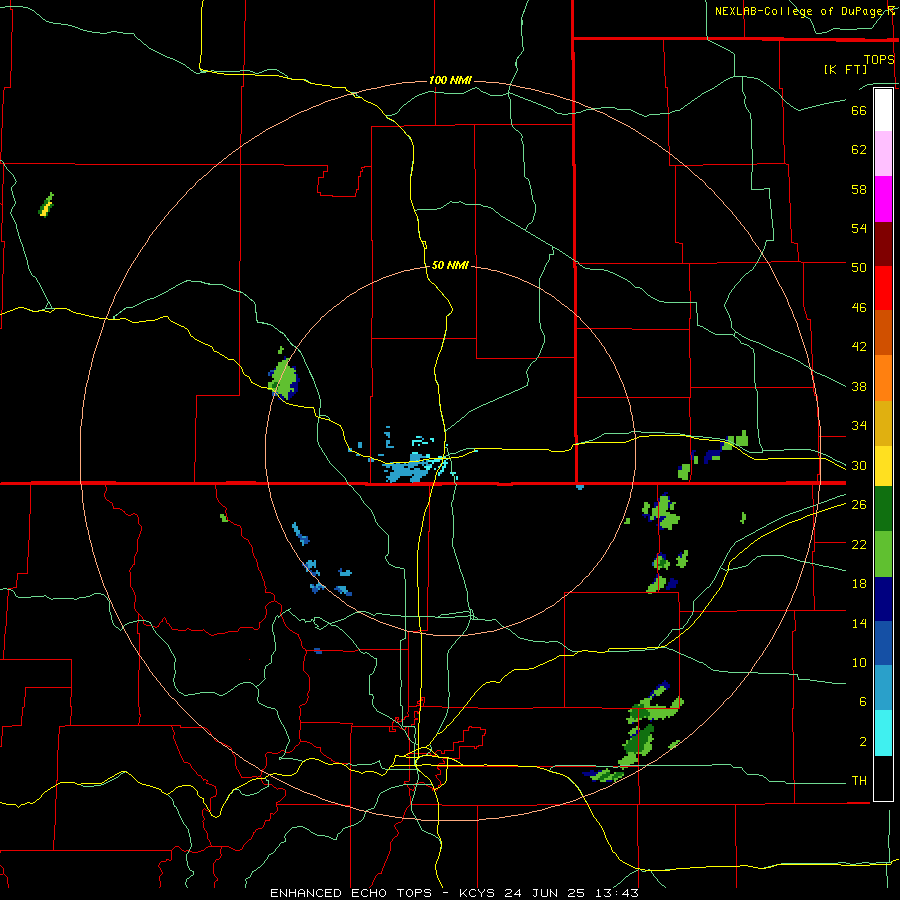The width and height of the screenshot is (900, 900).
Task: Click the medium blue 10-14 kft swatch
Action: click(x=883, y=643)
